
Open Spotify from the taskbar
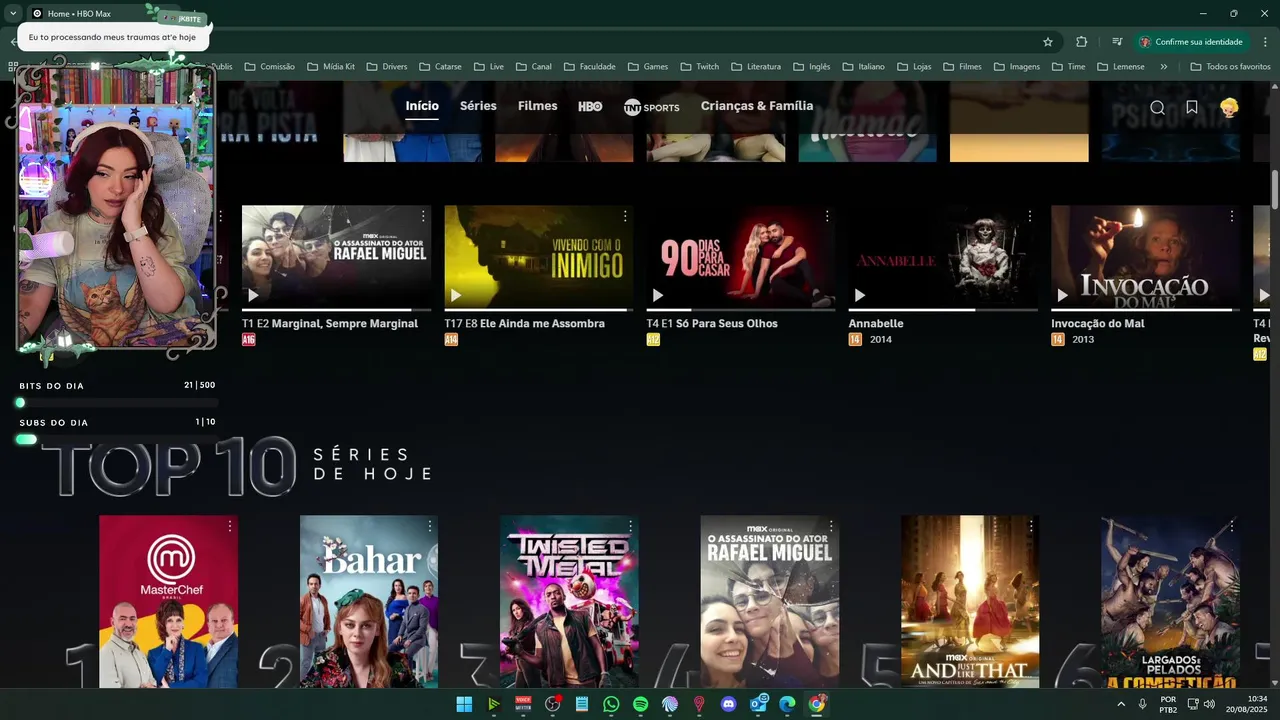640,704
